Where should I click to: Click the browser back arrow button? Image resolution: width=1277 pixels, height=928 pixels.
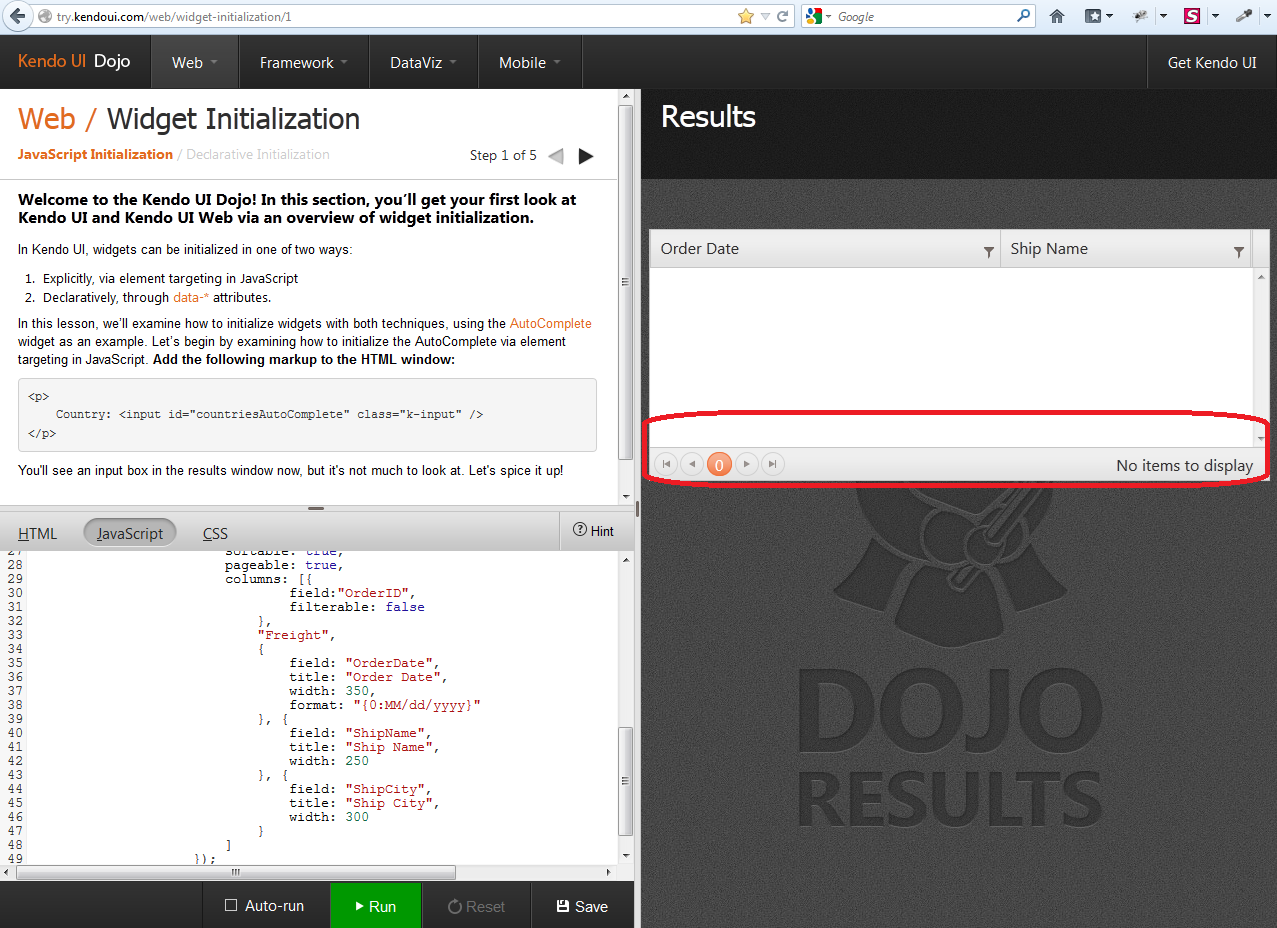16,16
